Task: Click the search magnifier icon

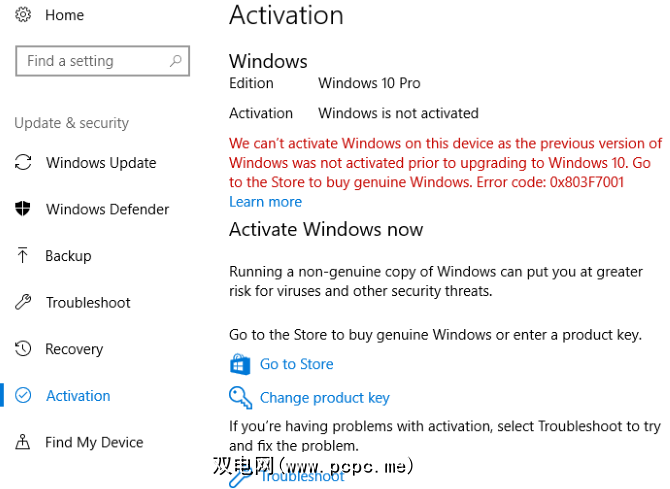Action: coord(176,61)
